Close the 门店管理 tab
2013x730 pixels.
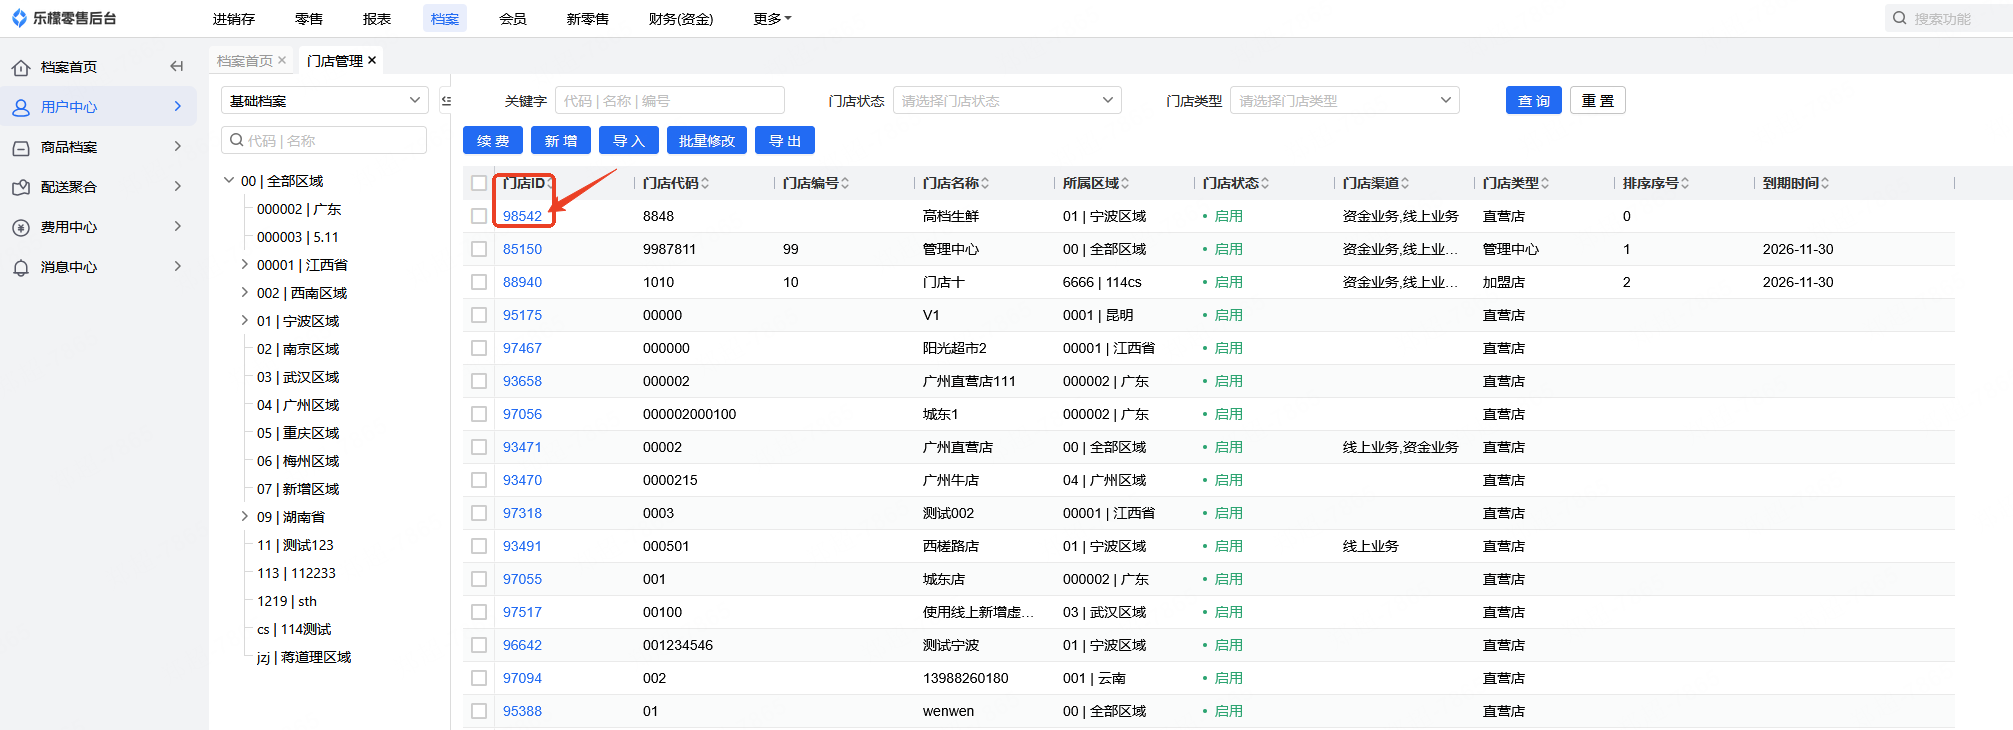click(x=372, y=61)
